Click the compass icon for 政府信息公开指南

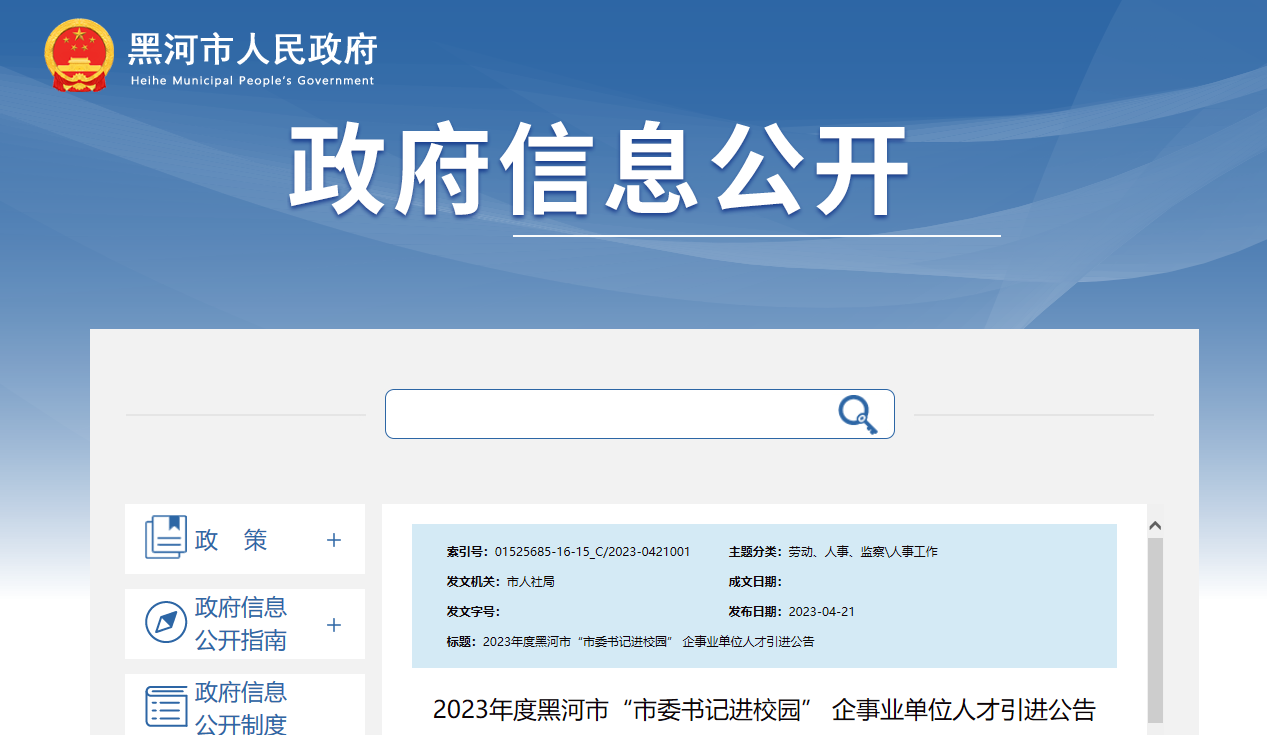click(x=165, y=623)
